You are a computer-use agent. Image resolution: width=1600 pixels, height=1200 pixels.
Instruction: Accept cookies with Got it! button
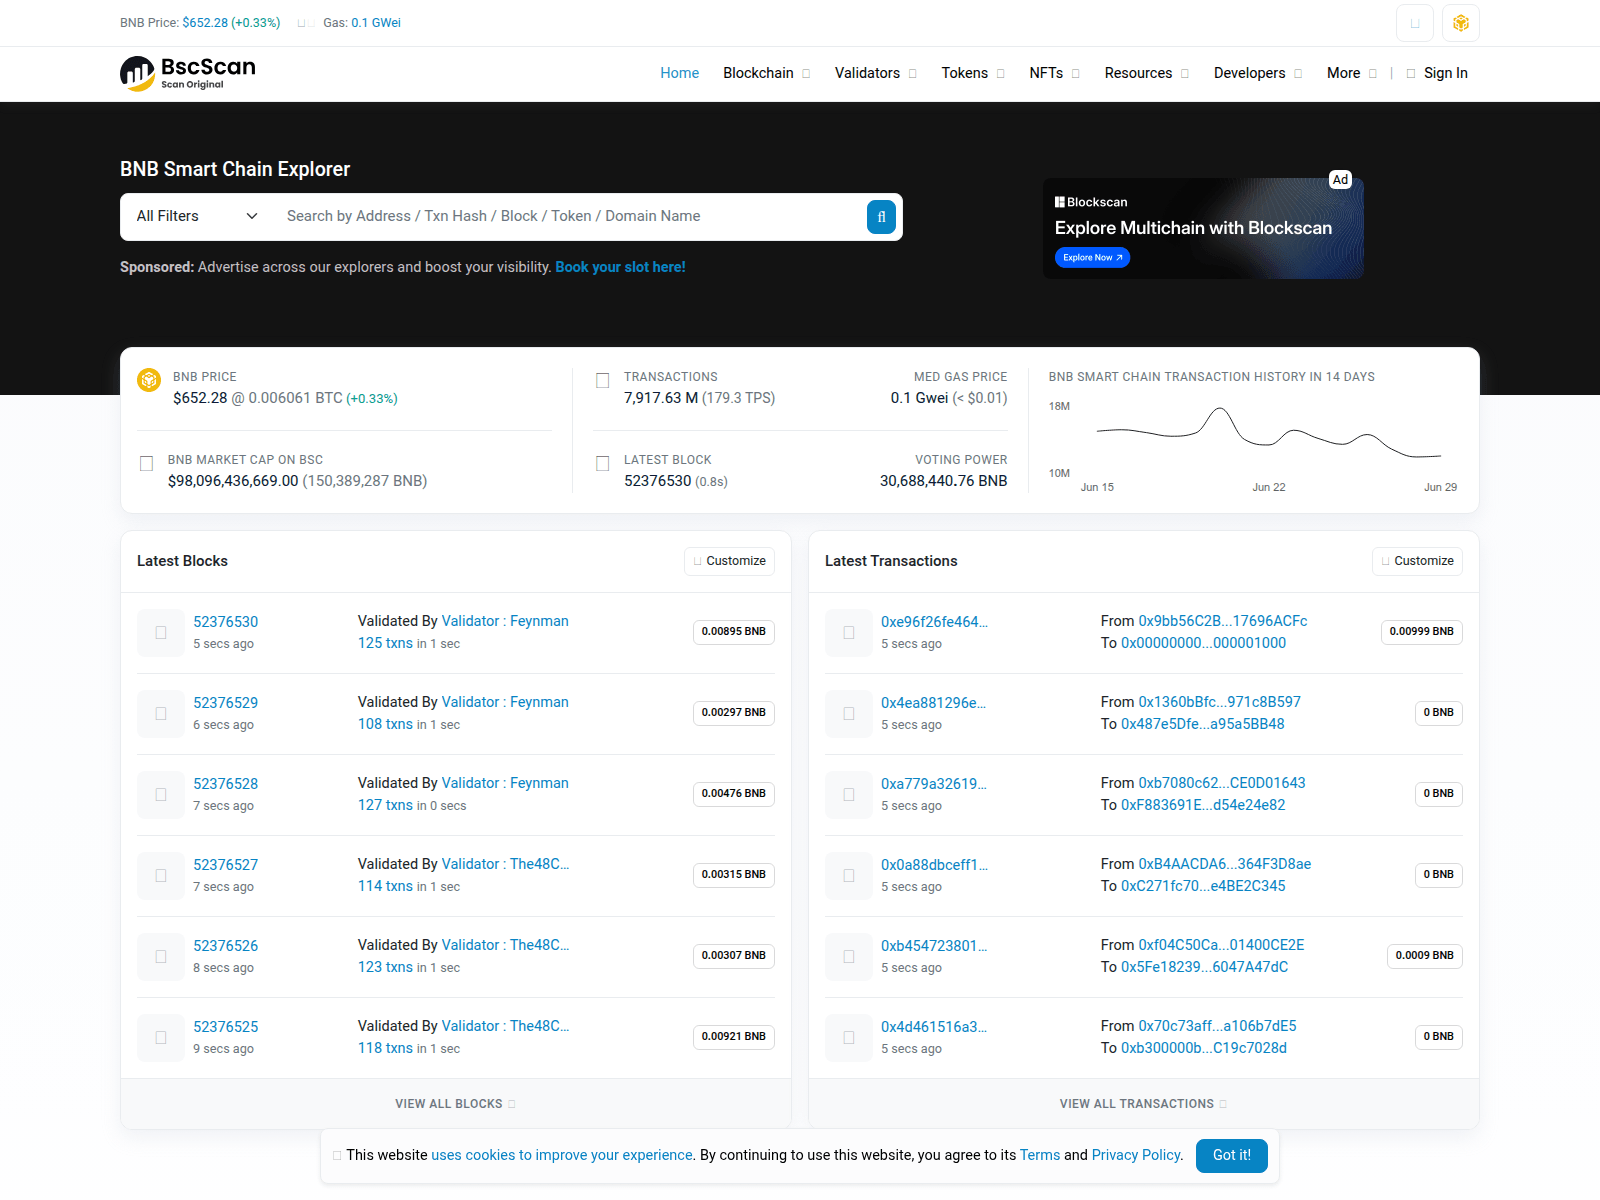pos(1232,1155)
